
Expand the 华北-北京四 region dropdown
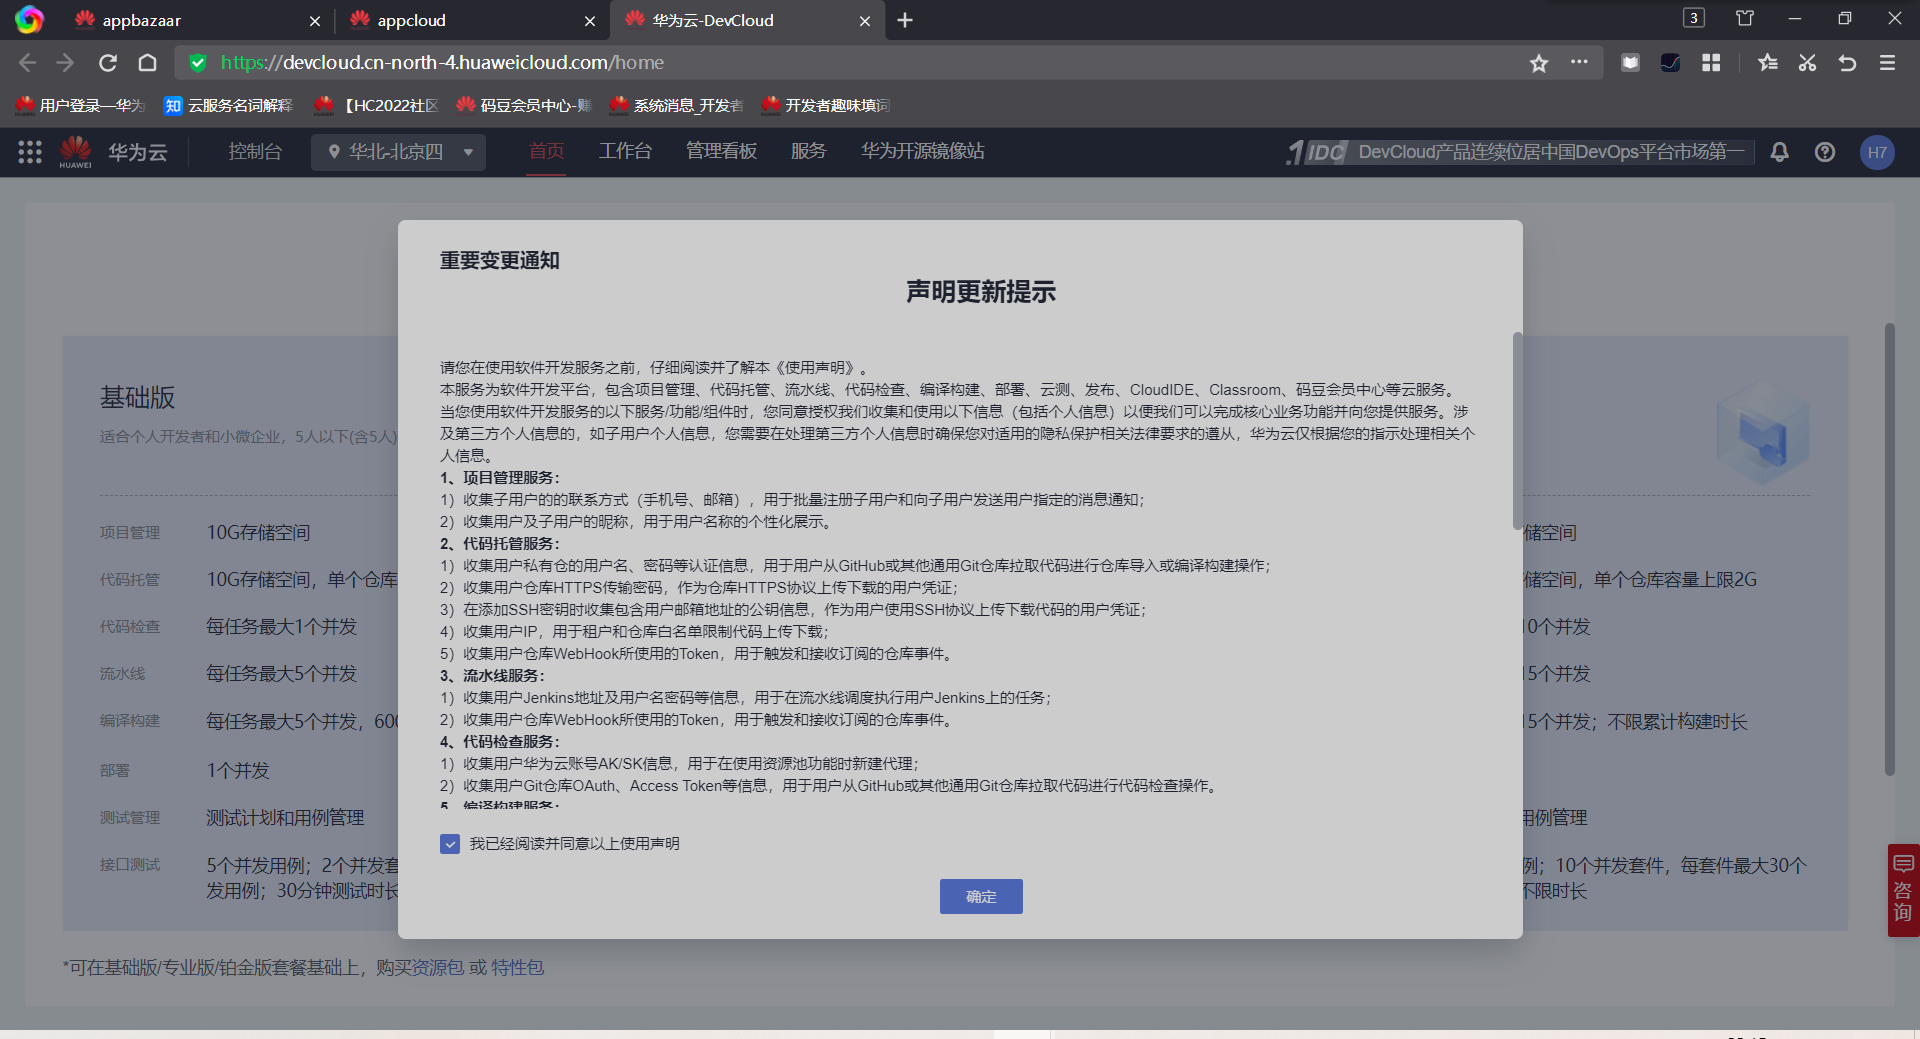[x=398, y=152]
